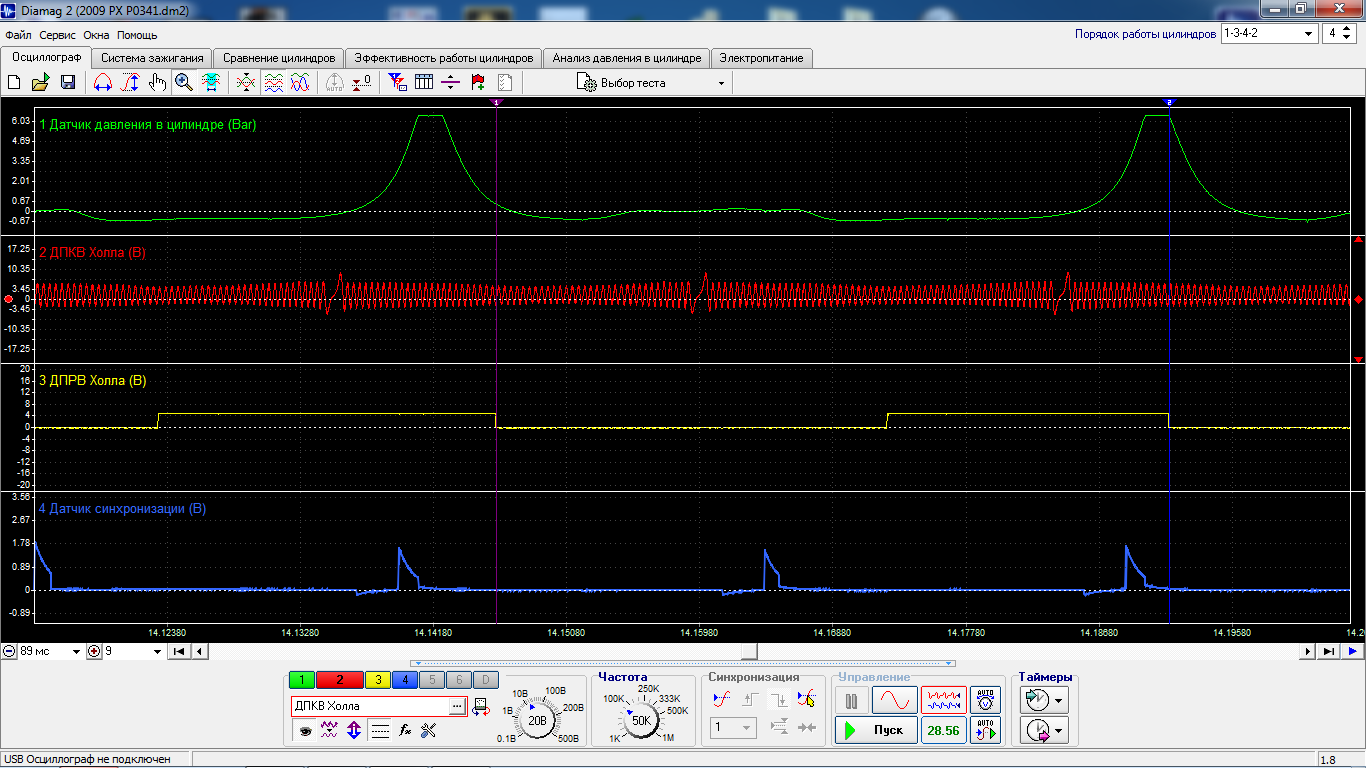Open the filter flag icon
1366x768 pixels.
[x=397, y=83]
